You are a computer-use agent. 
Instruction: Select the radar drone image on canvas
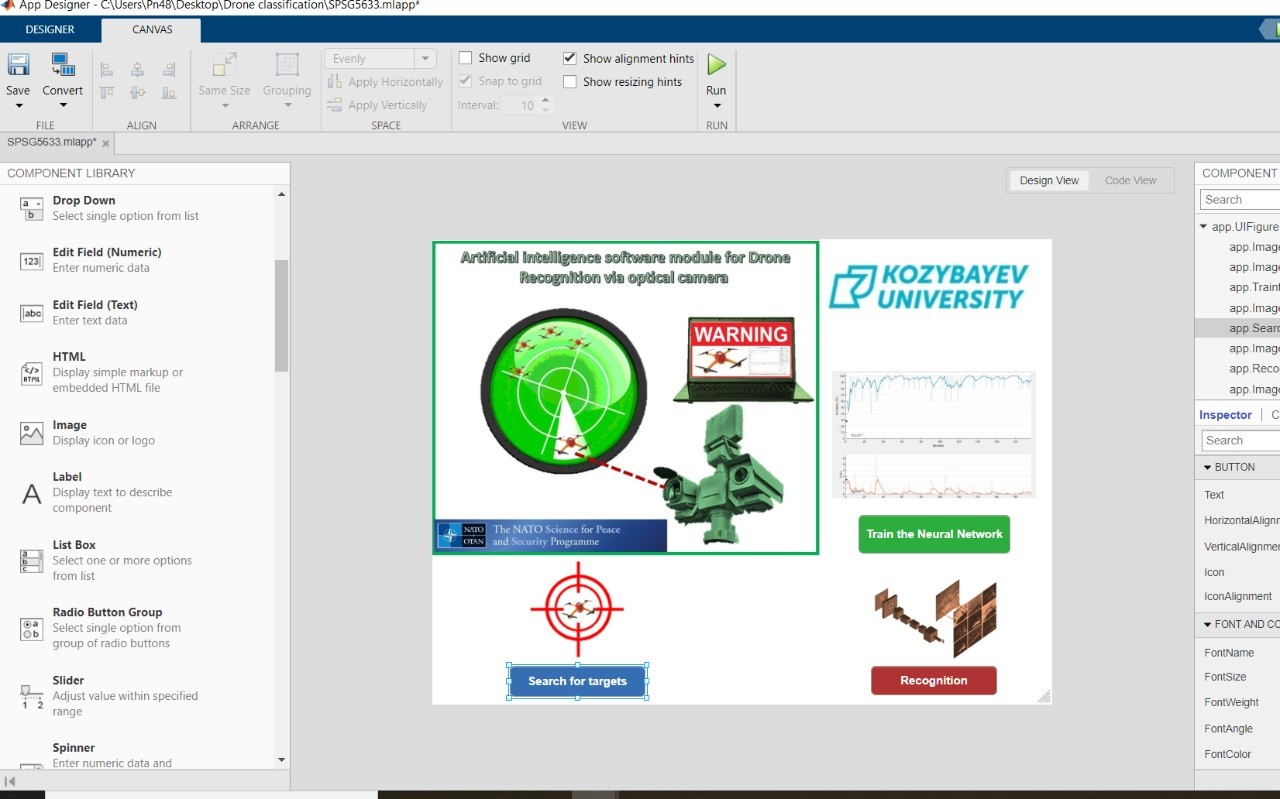coord(625,398)
